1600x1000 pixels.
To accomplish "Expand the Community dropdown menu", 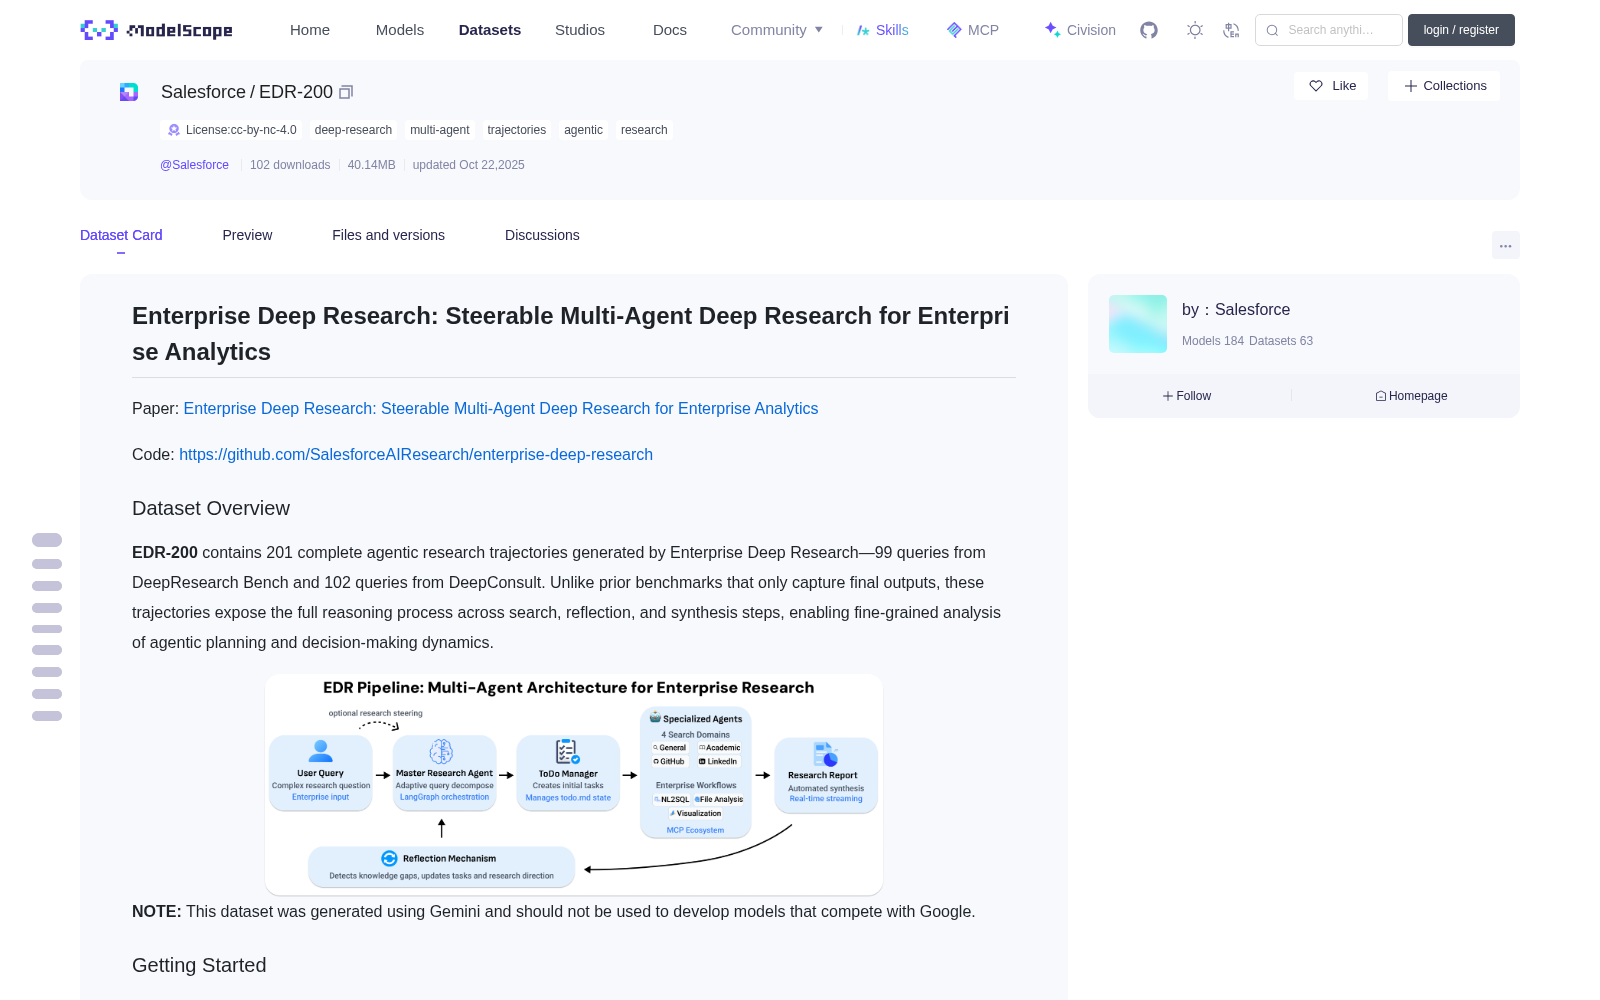I will (x=777, y=30).
